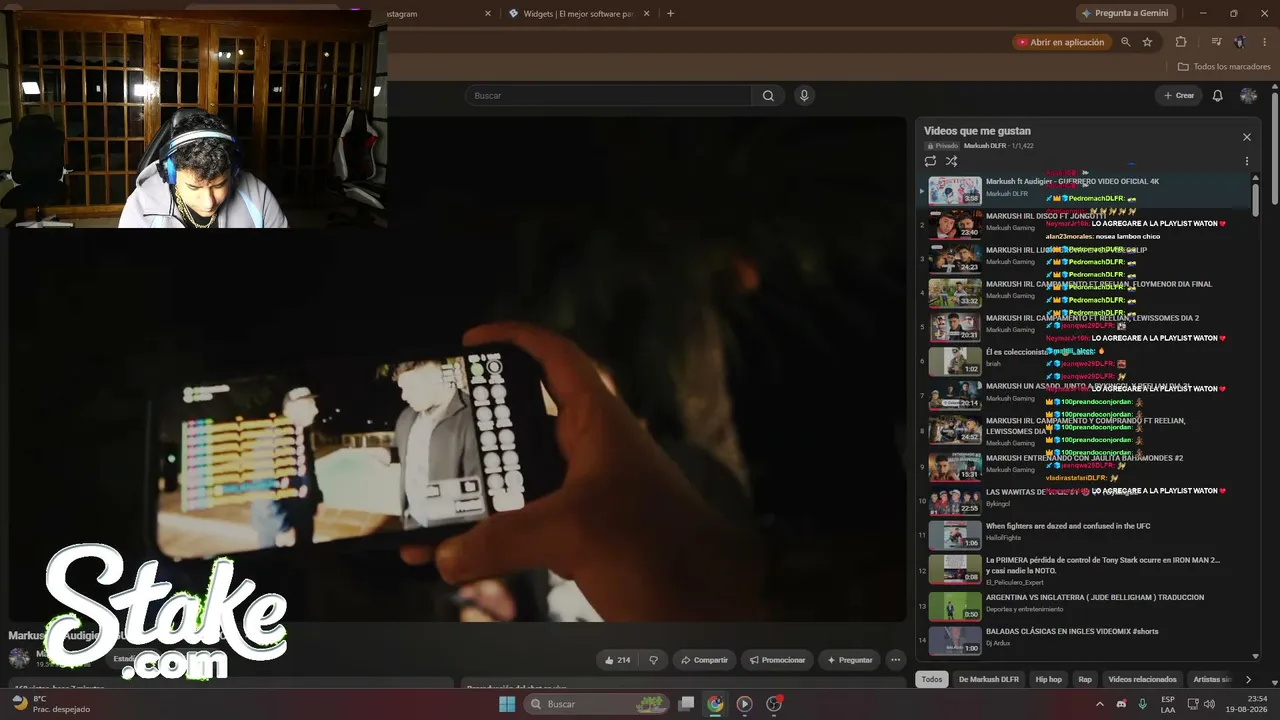Dislike the current video
Image resolution: width=1280 pixels, height=720 pixels.
pyautogui.click(x=654, y=660)
